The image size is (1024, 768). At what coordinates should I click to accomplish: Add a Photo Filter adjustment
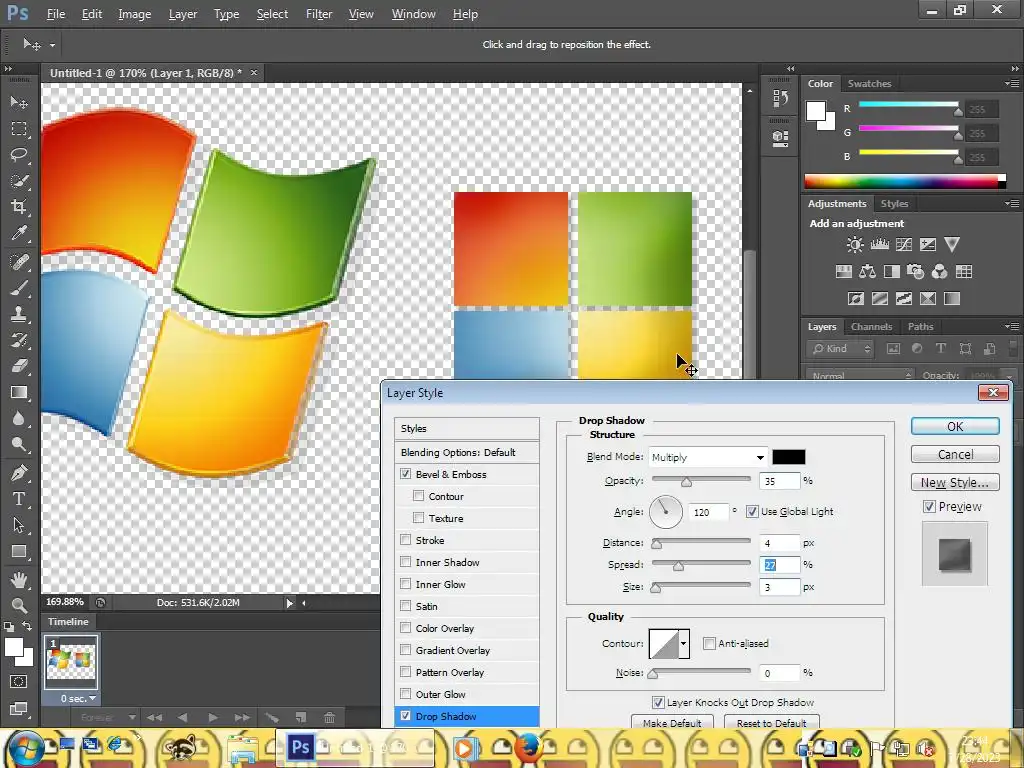pos(916,272)
